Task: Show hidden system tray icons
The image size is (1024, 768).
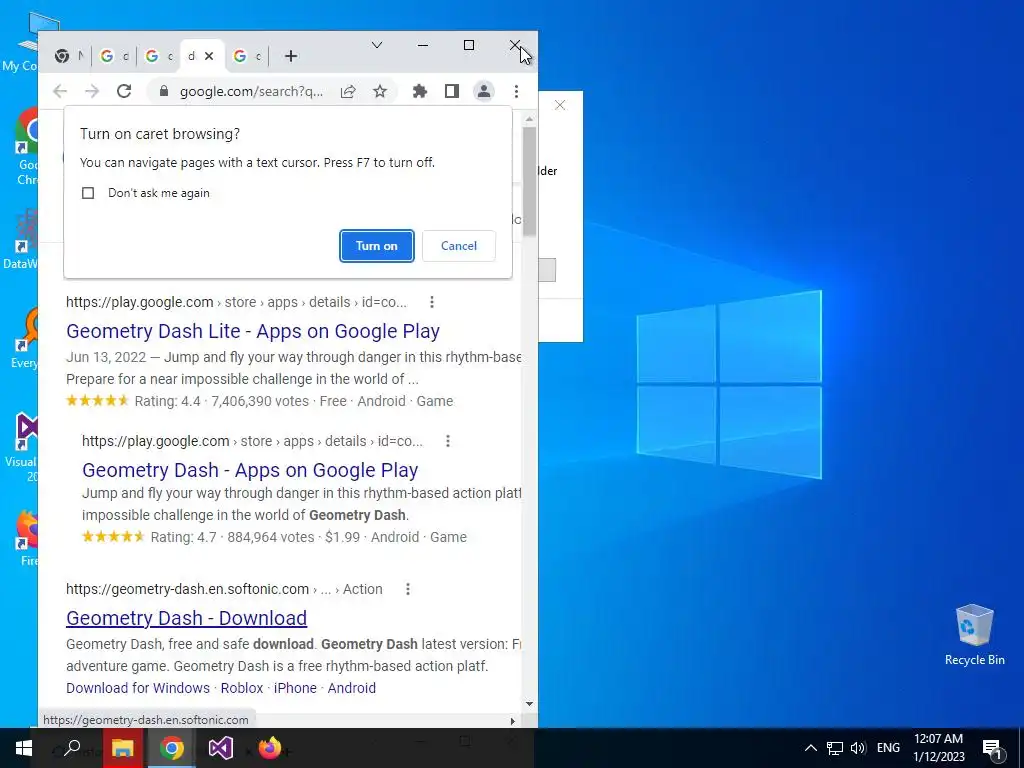Action: [x=810, y=748]
